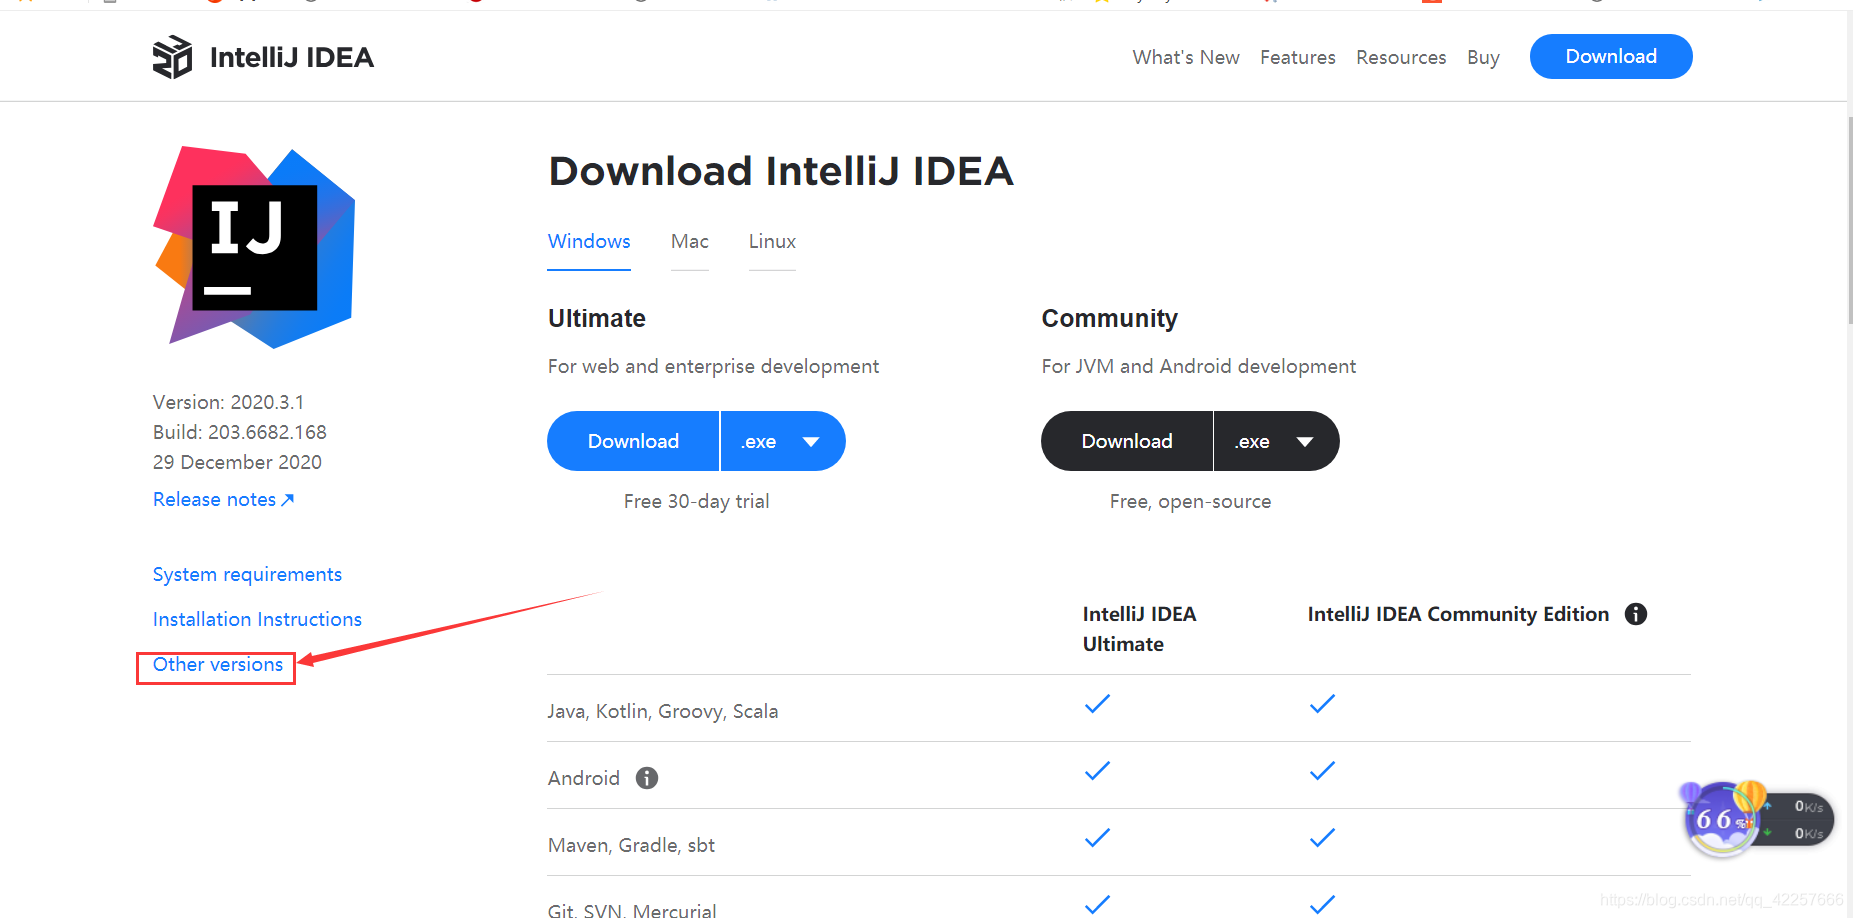
Task: Click the info icon next to Android
Action: (647, 778)
